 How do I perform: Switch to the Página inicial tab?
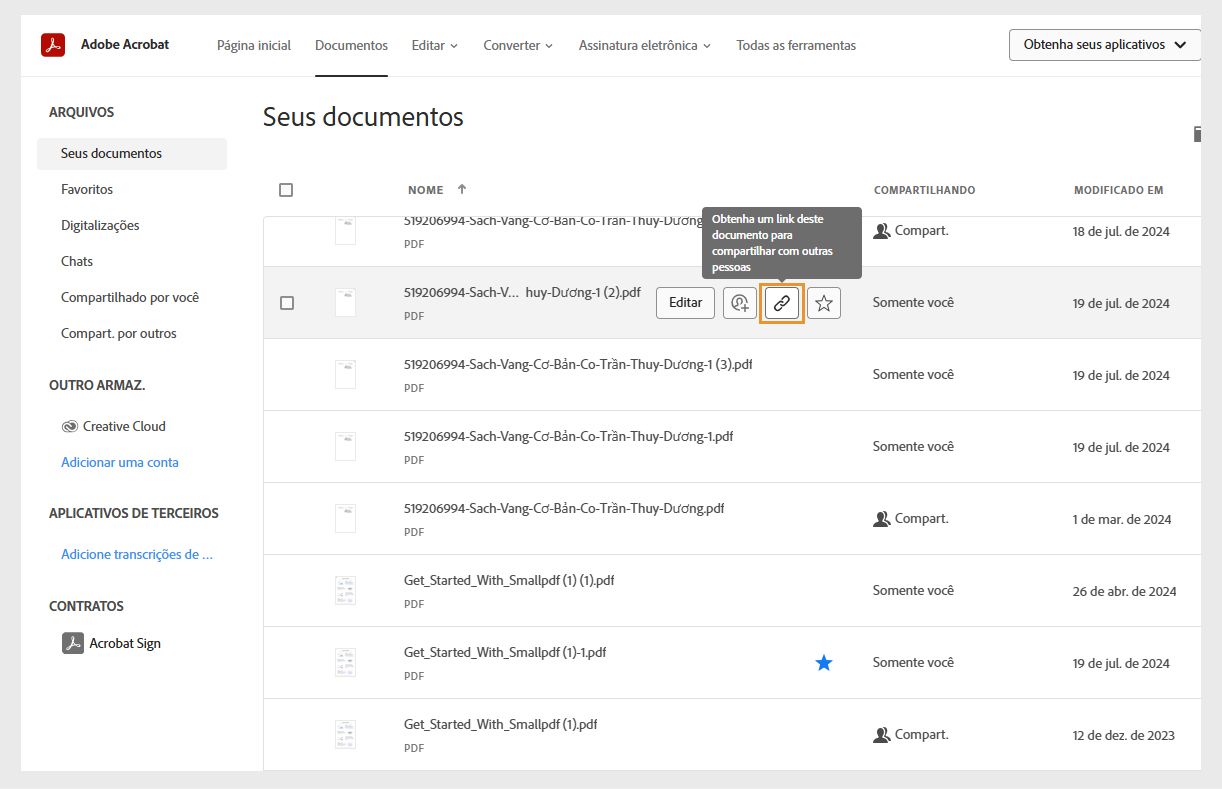(x=253, y=45)
